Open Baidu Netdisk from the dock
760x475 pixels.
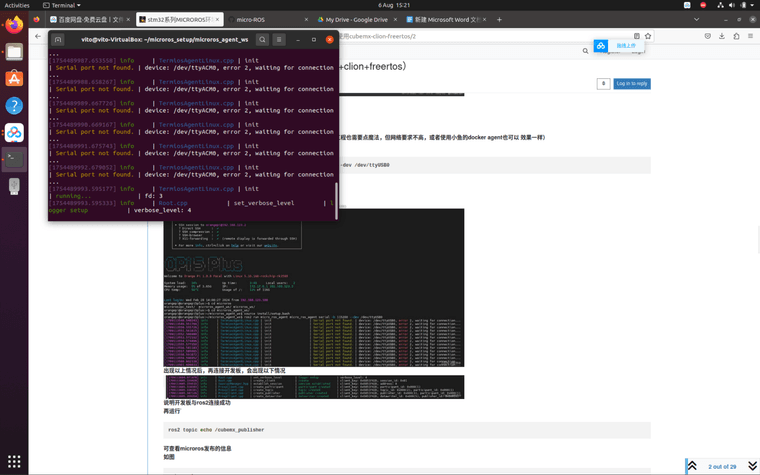(x=14, y=132)
